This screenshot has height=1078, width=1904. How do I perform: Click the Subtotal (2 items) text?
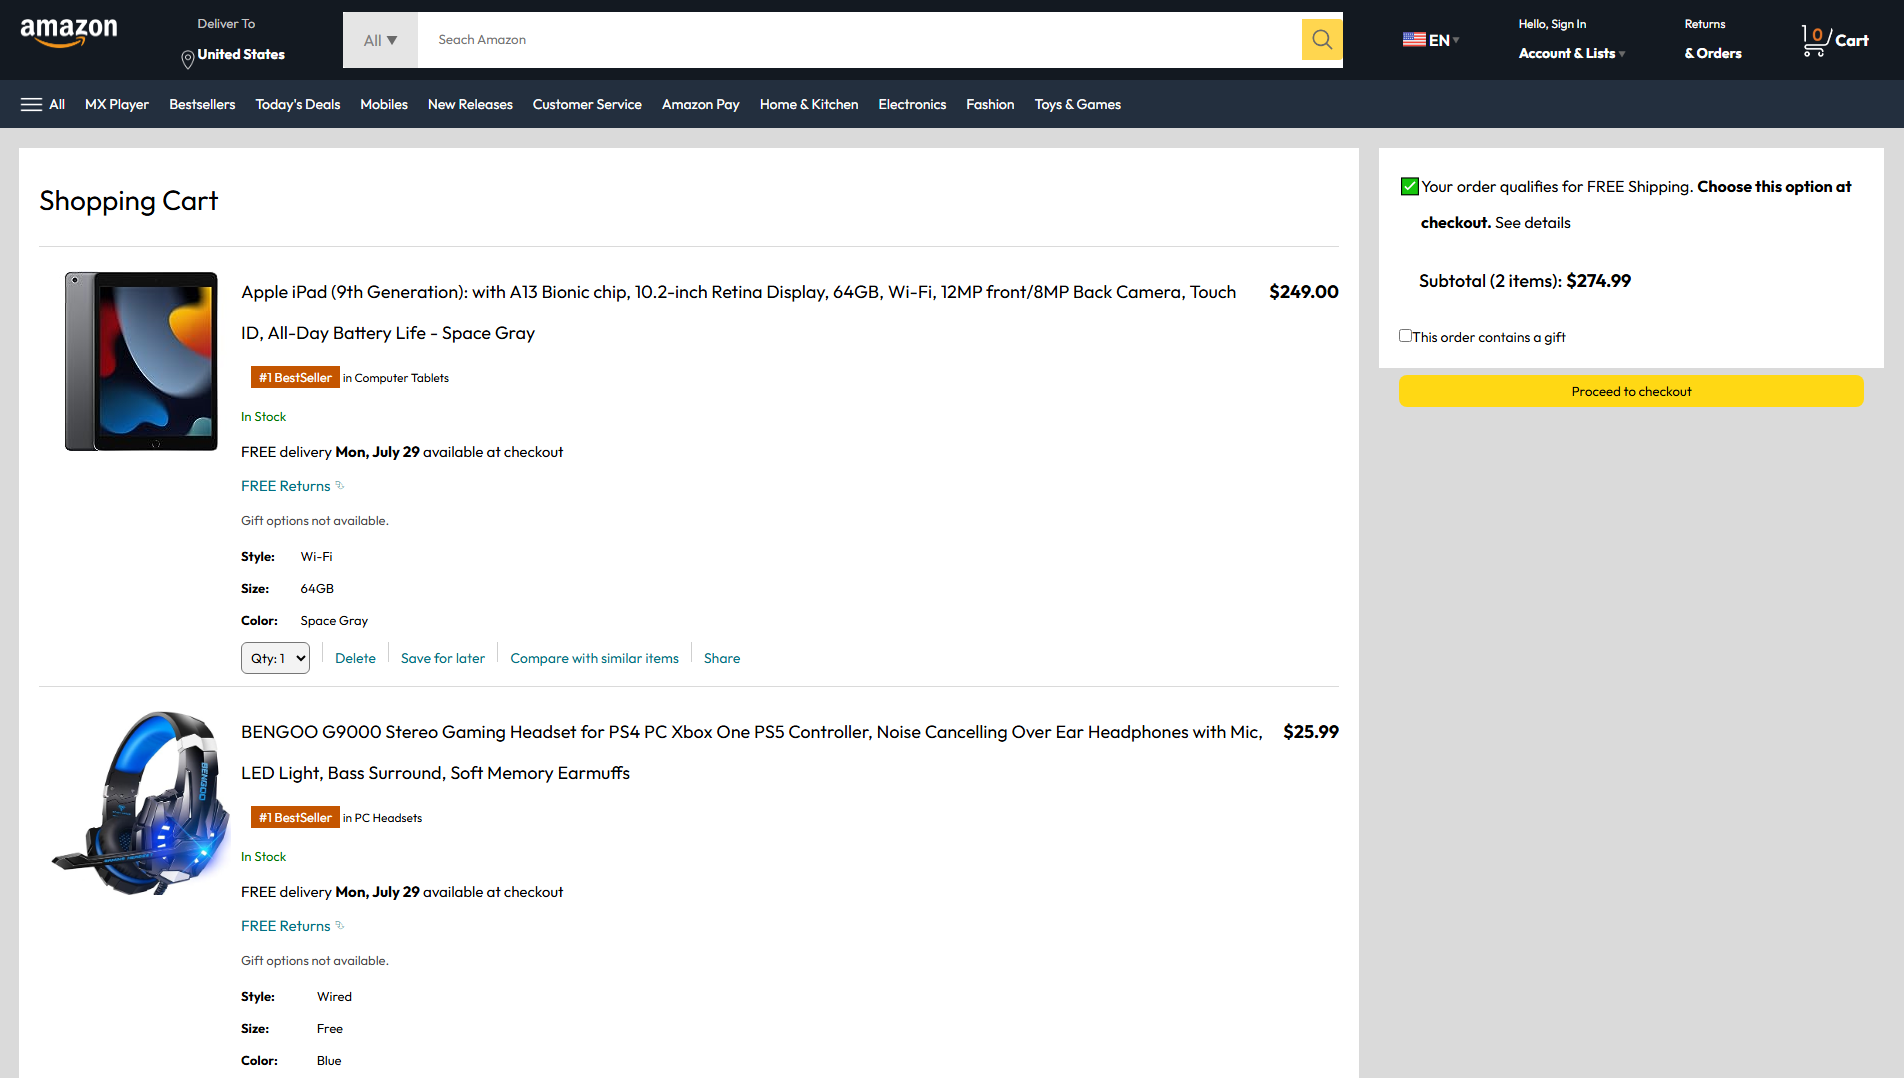[1525, 281]
